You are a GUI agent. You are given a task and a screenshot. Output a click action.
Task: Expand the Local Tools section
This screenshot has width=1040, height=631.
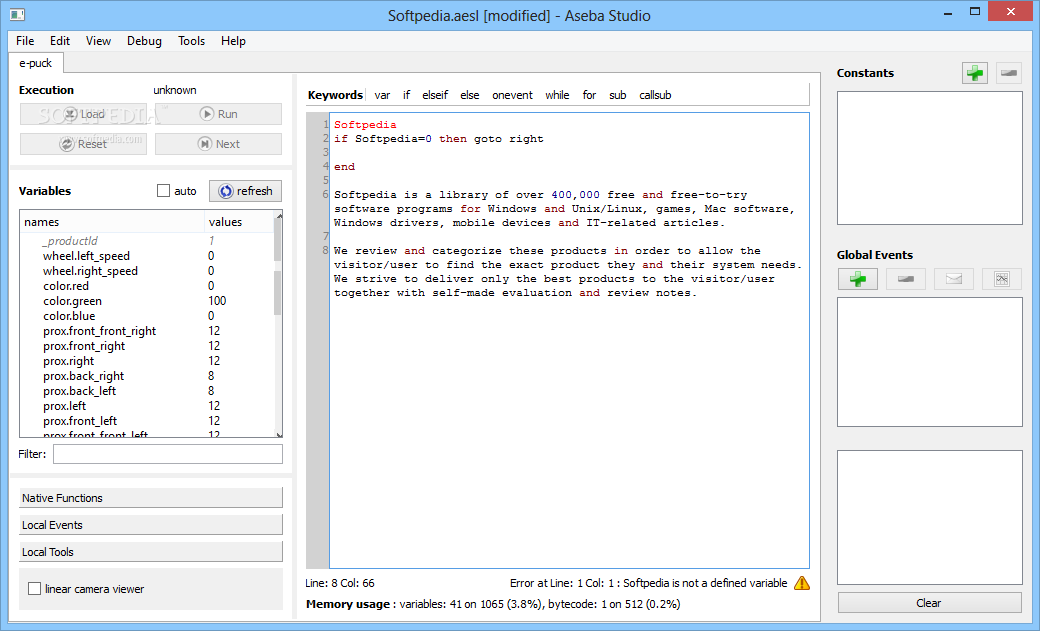pos(151,552)
